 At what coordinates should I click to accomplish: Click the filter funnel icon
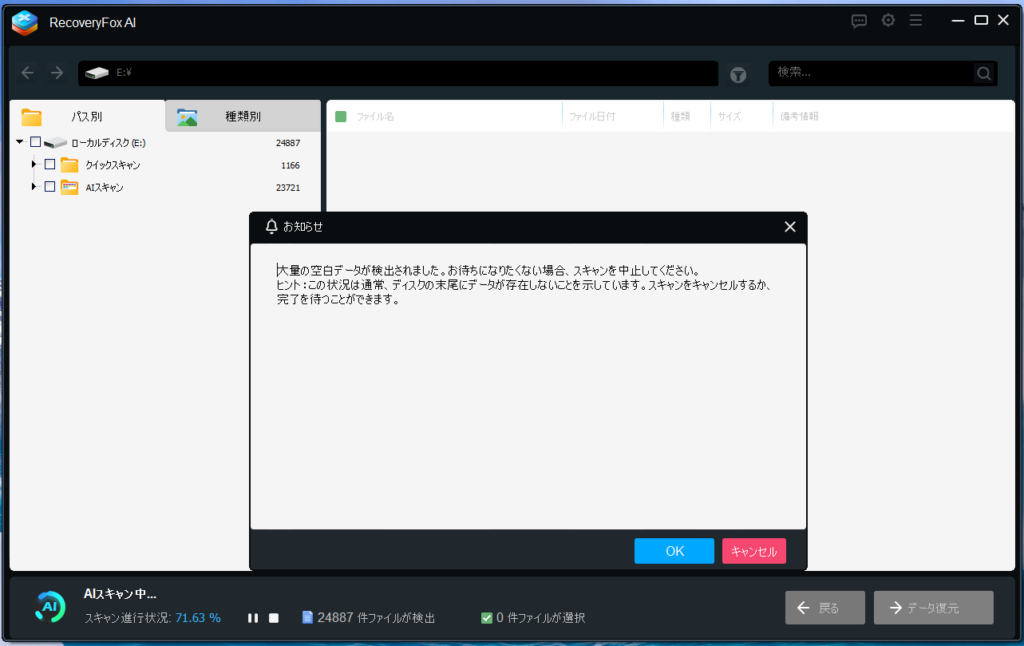pyautogui.click(x=738, y=74)
